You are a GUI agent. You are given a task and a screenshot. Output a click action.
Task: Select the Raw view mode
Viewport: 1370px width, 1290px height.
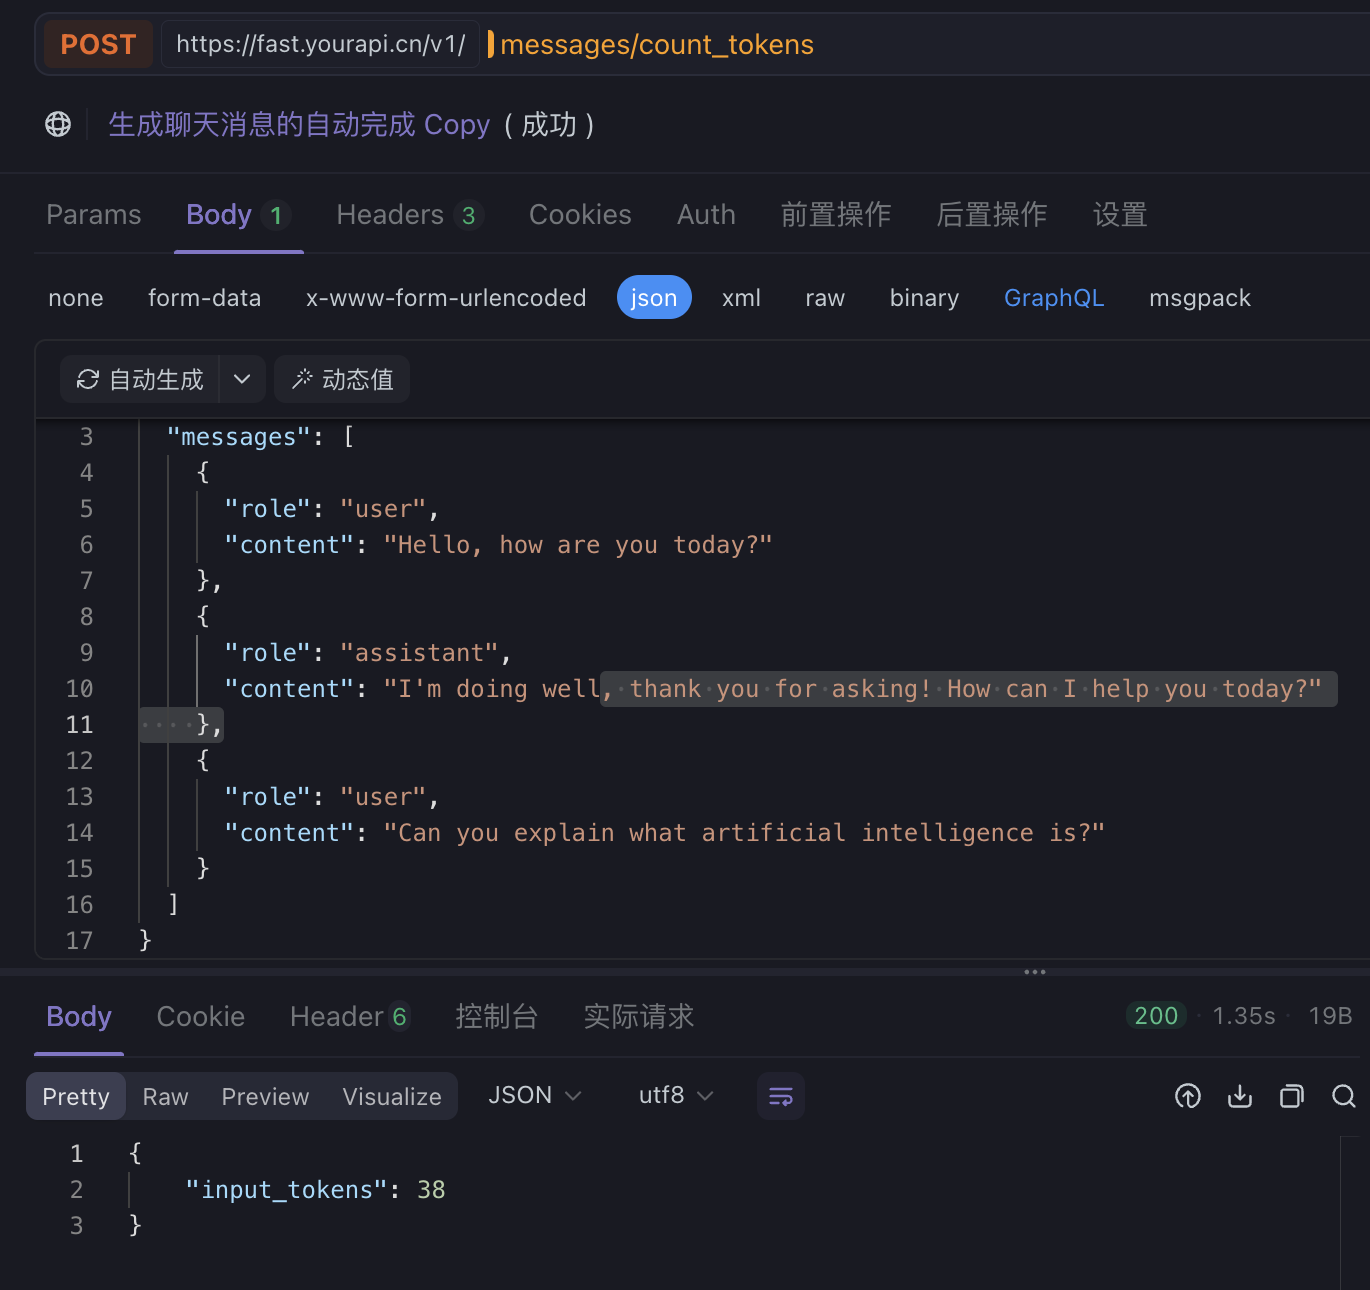[165, 1097]
